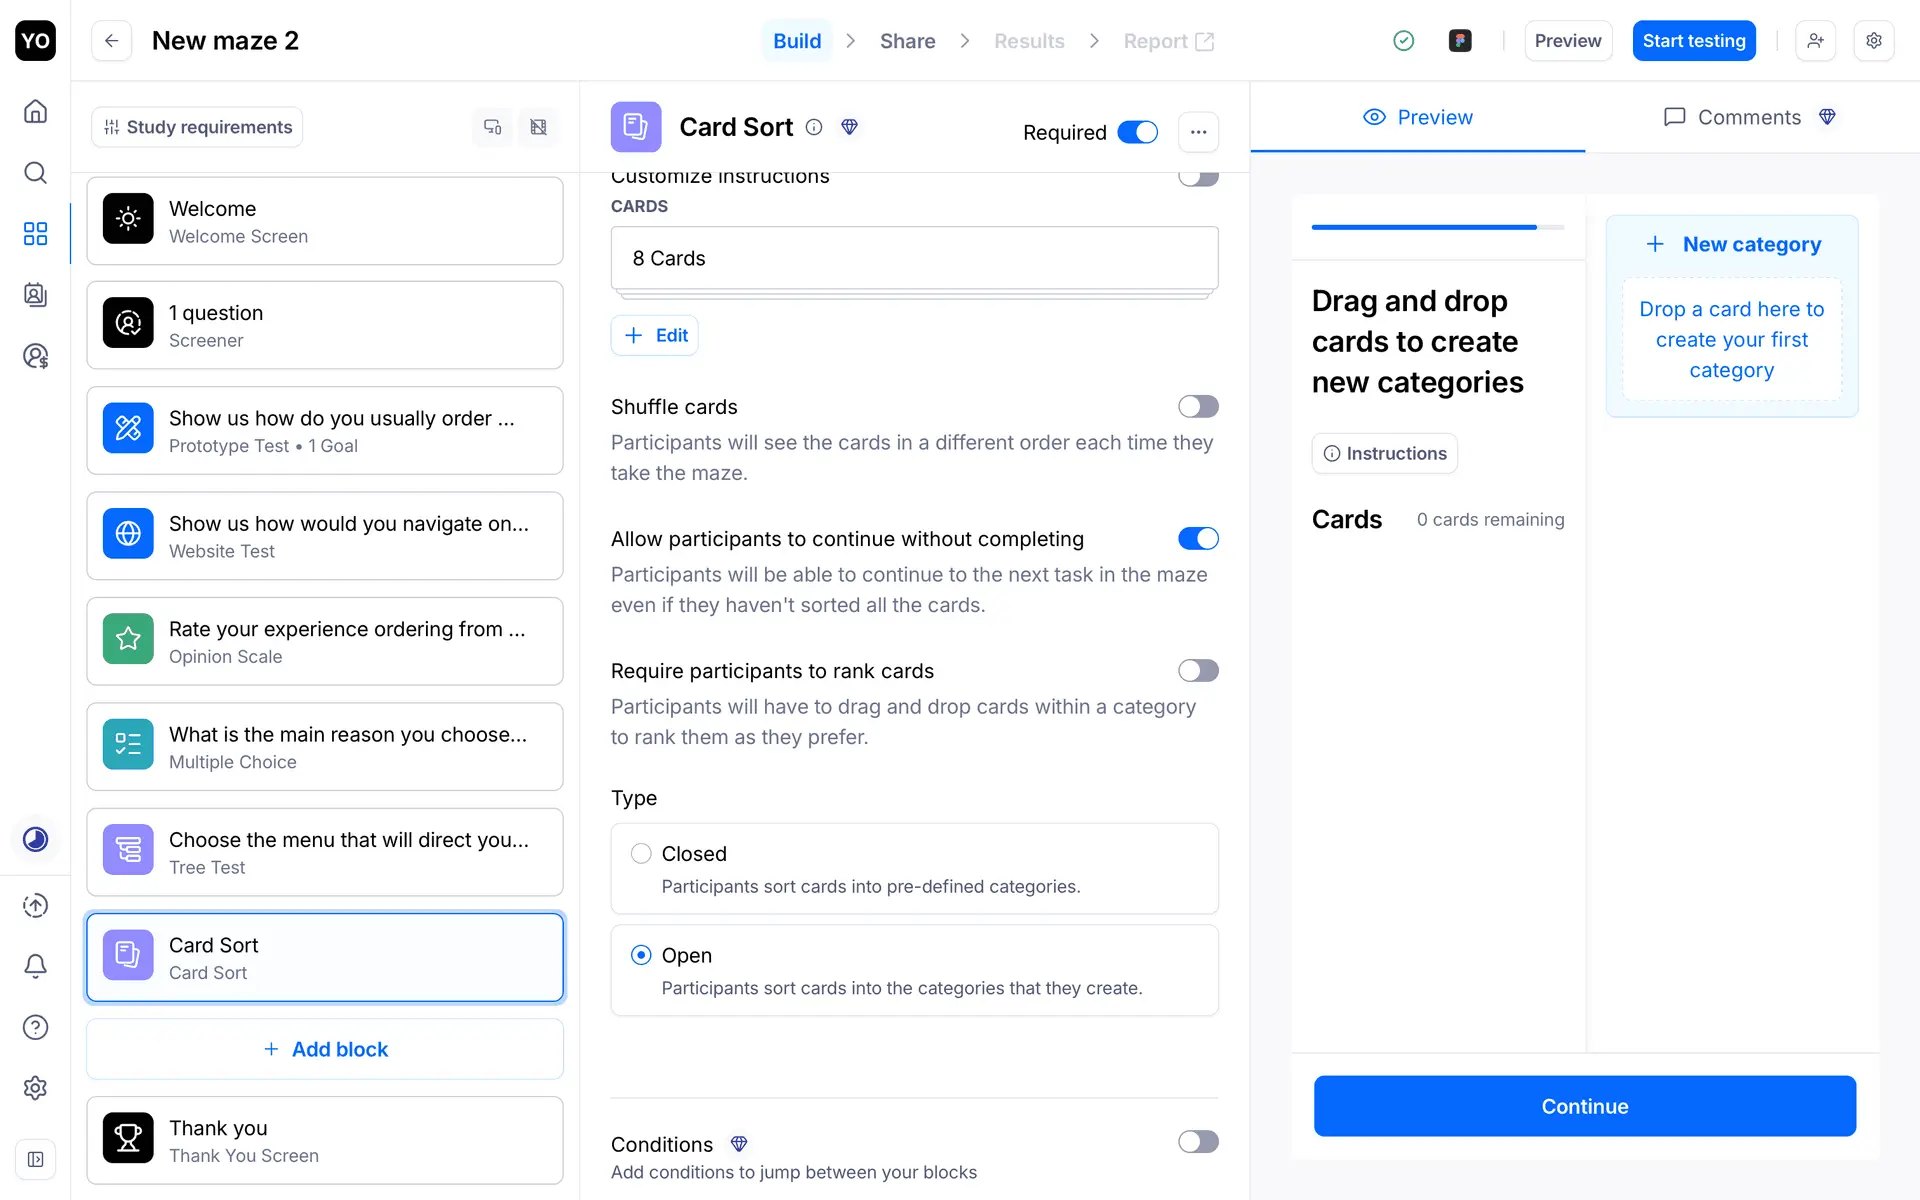Click the back arrow beside New maze 2
Screen dimensions: 1920x1200
(112, 41)
